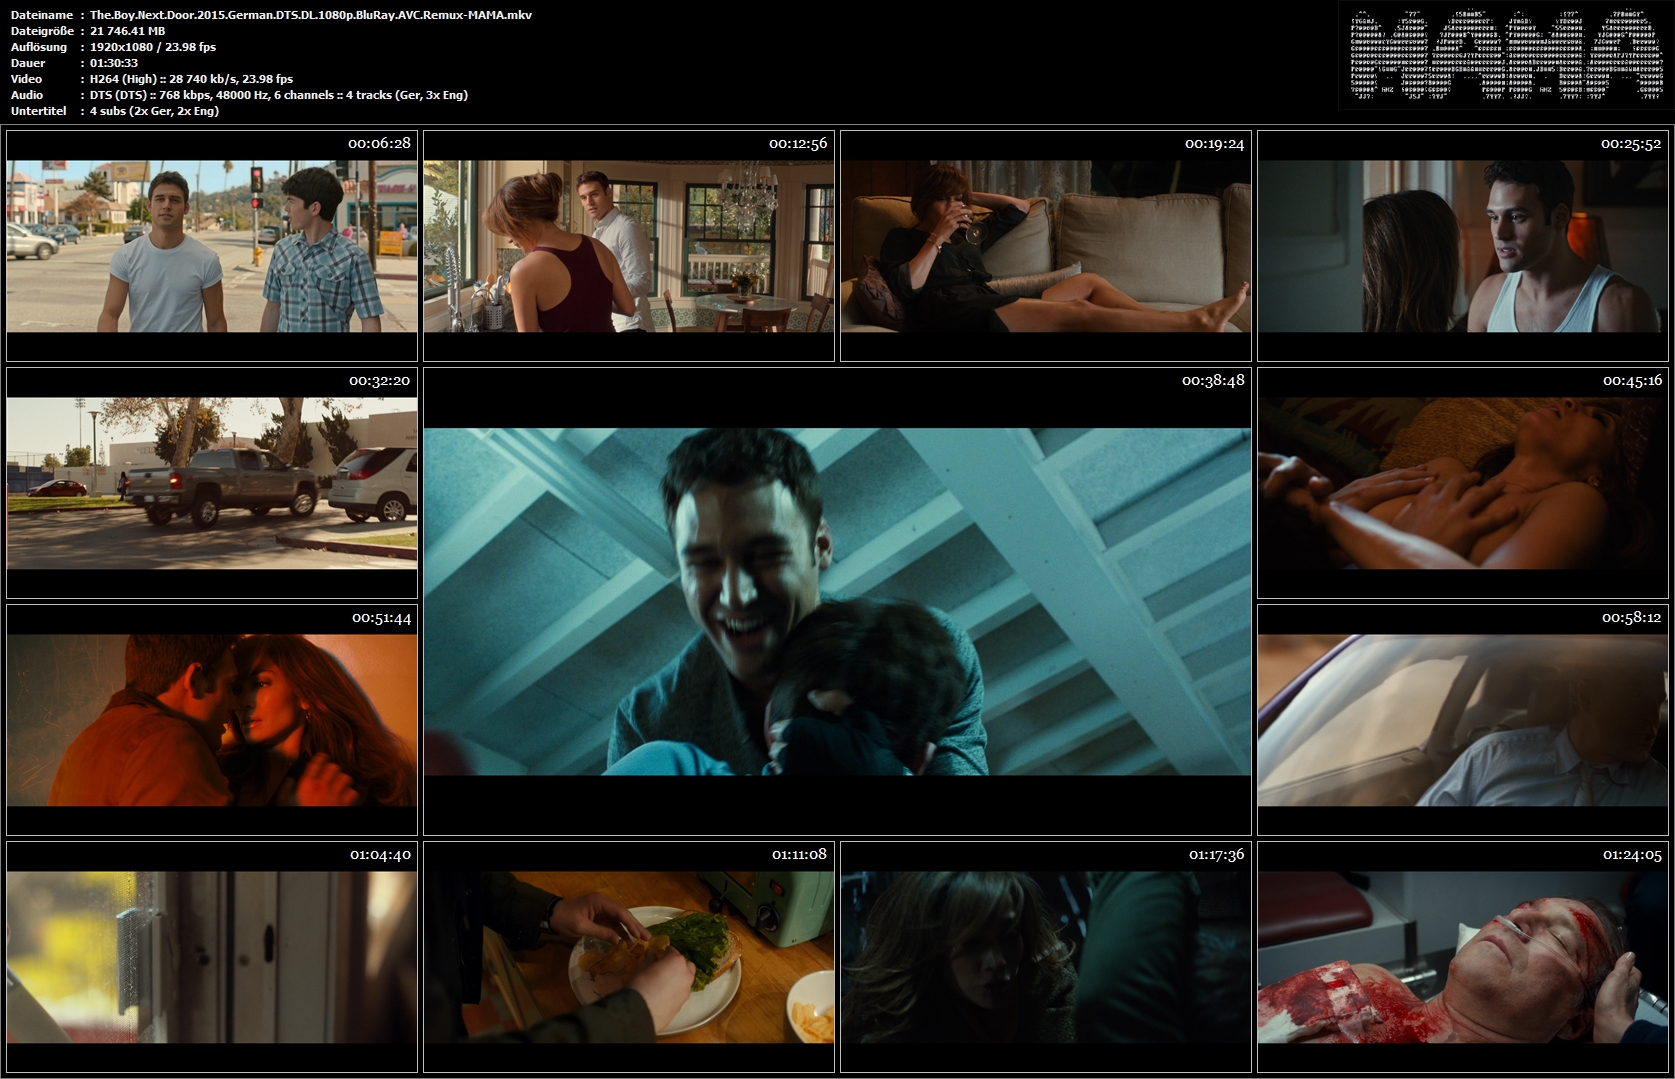Click the final frame thumbnail at 01:24:05
The height and width of the screenshot is (1079, 1675).
point(1463,957)
